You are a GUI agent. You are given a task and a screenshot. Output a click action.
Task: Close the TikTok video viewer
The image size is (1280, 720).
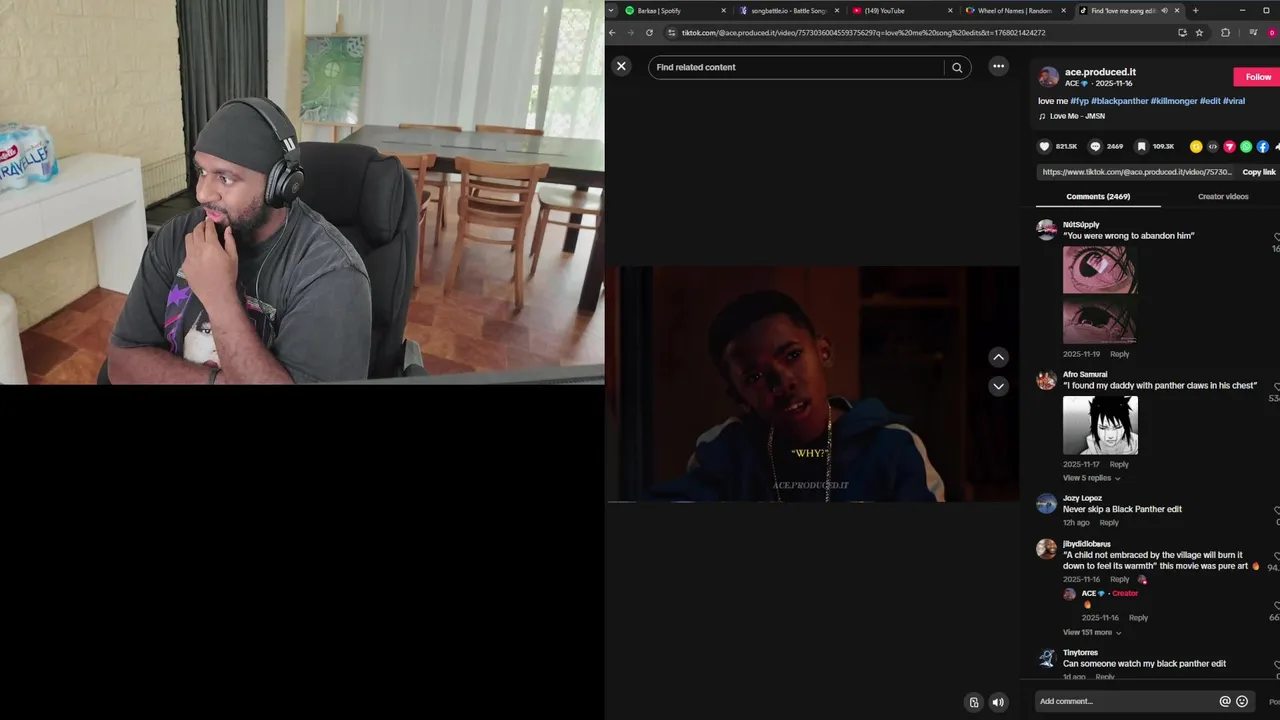point(621,66)
